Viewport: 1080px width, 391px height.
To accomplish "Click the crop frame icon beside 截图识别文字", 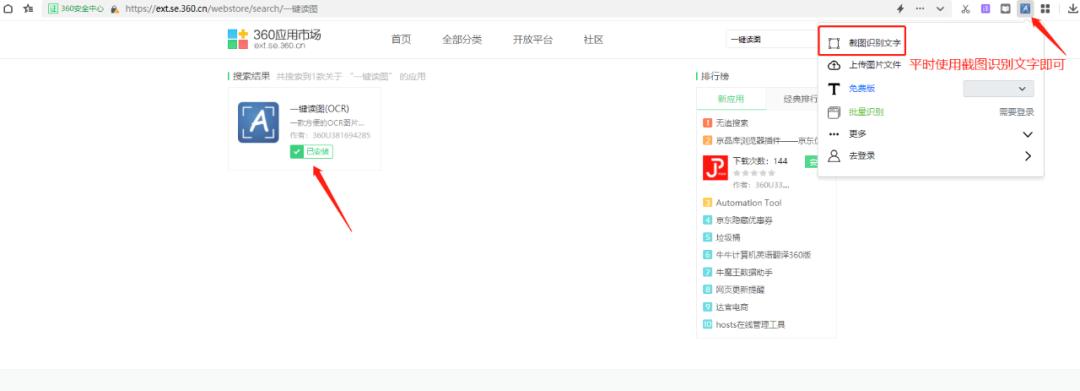I will tap(834, 43).
